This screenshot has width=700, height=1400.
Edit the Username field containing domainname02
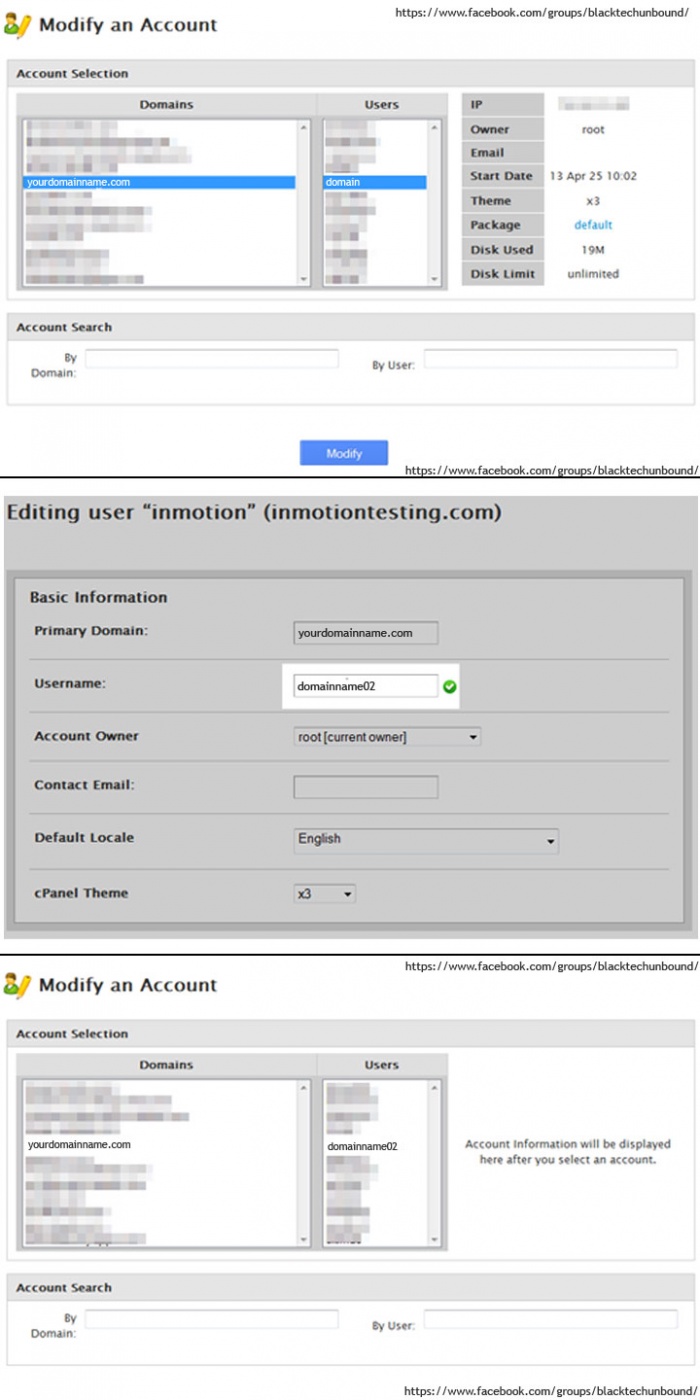(x=365, y=687)
